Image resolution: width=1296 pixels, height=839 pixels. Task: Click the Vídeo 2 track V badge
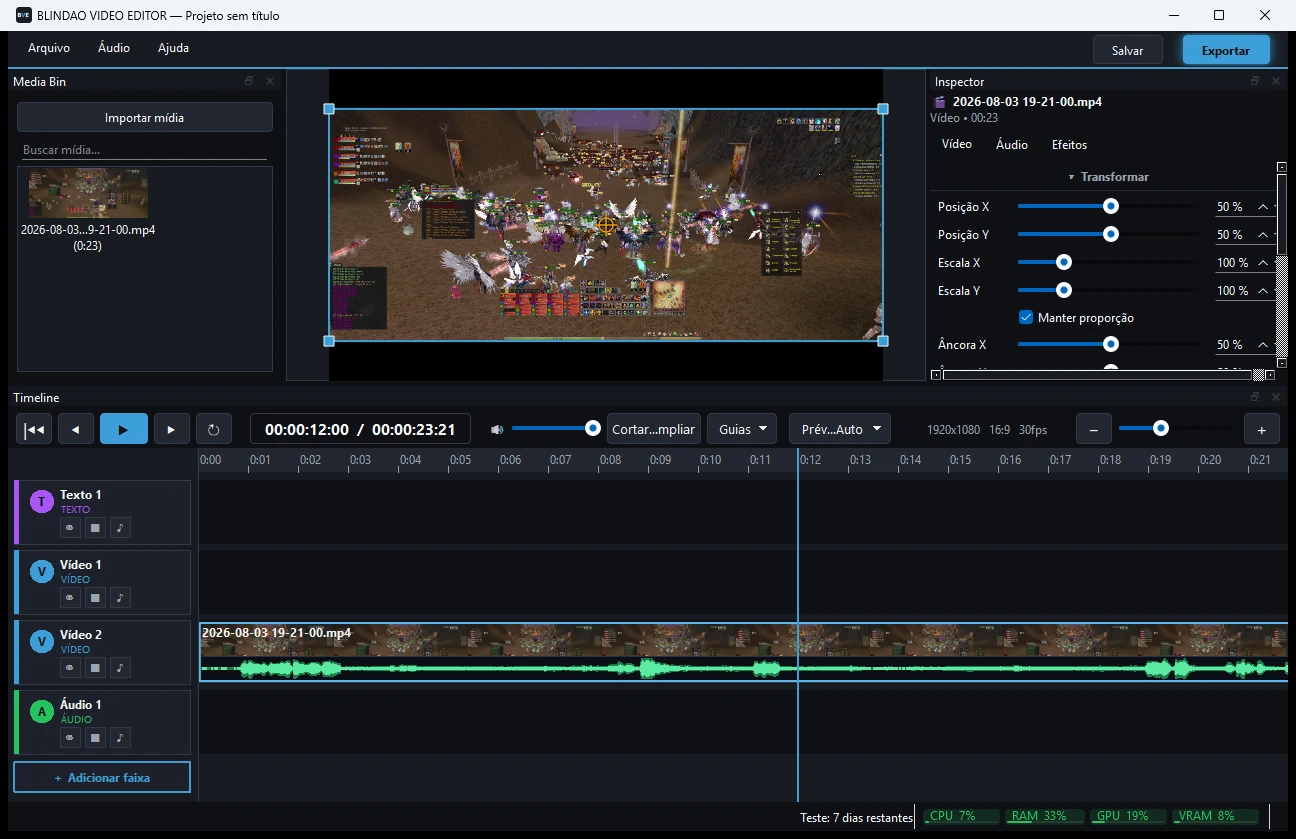(x=41, y=642)
